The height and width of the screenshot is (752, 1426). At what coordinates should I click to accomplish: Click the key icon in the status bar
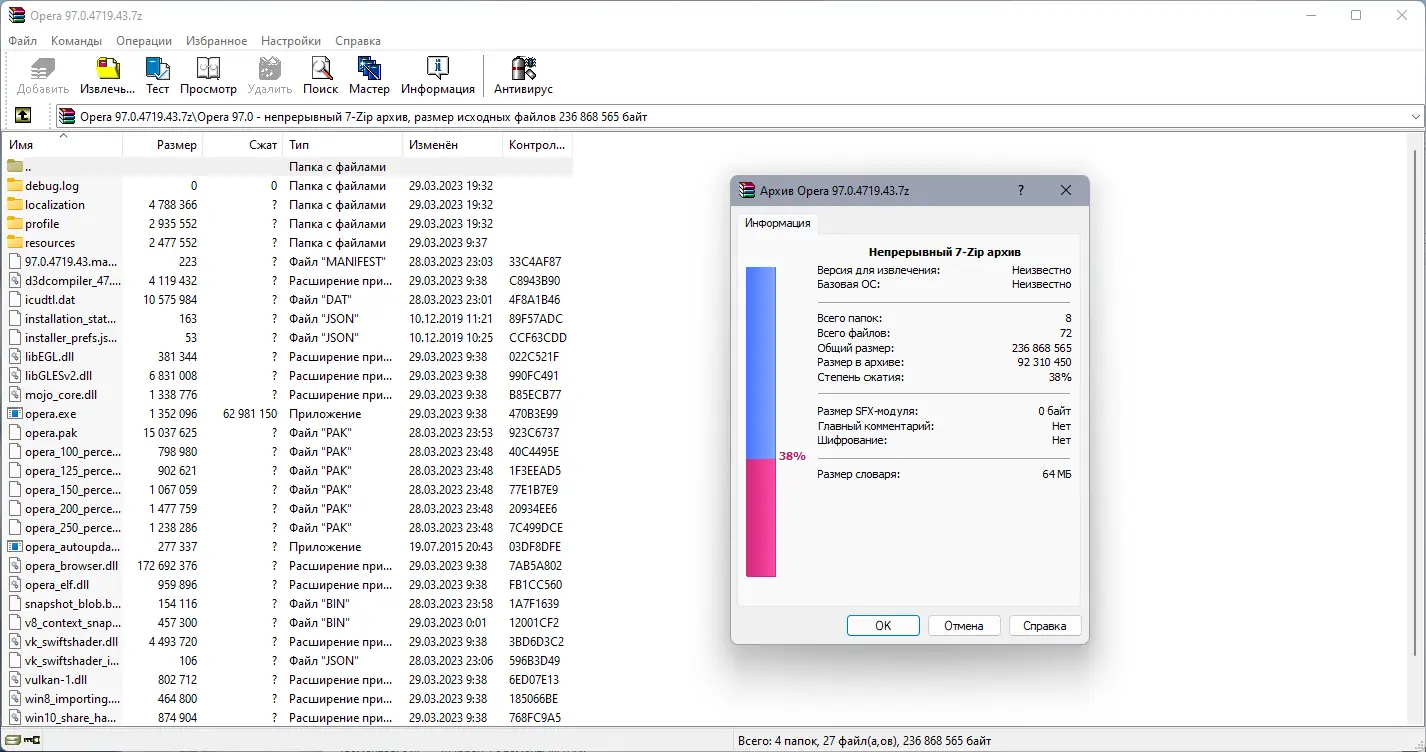(32, 741)
